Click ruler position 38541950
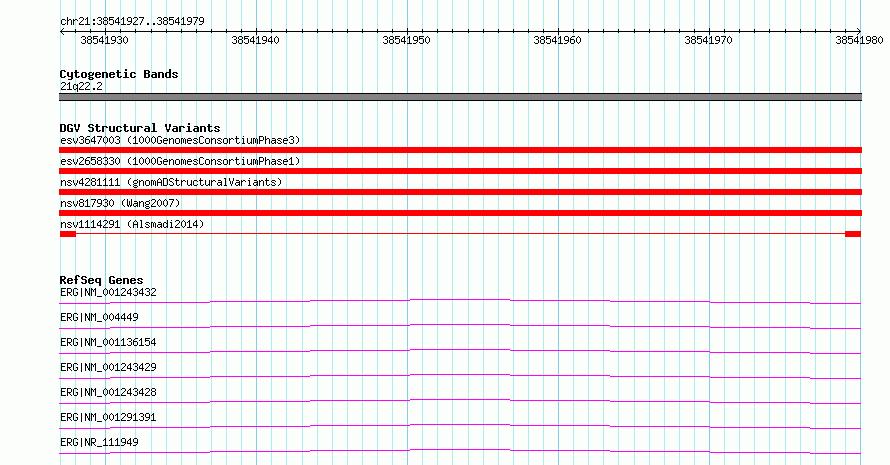The width and height of the screenshot is (890, 465). click(406, 40)
